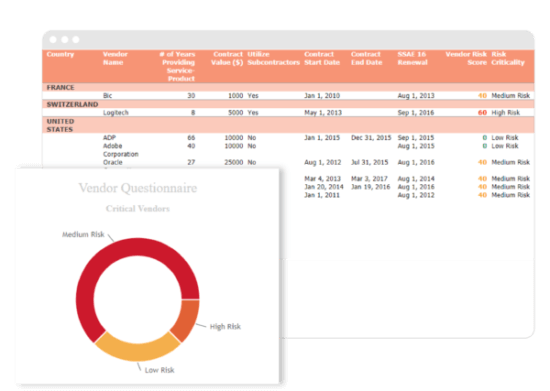Viewport: 550px width, 391px height.
Task: Select the SSAE 16 Renewal column header
Action: (x=412, y=58)
